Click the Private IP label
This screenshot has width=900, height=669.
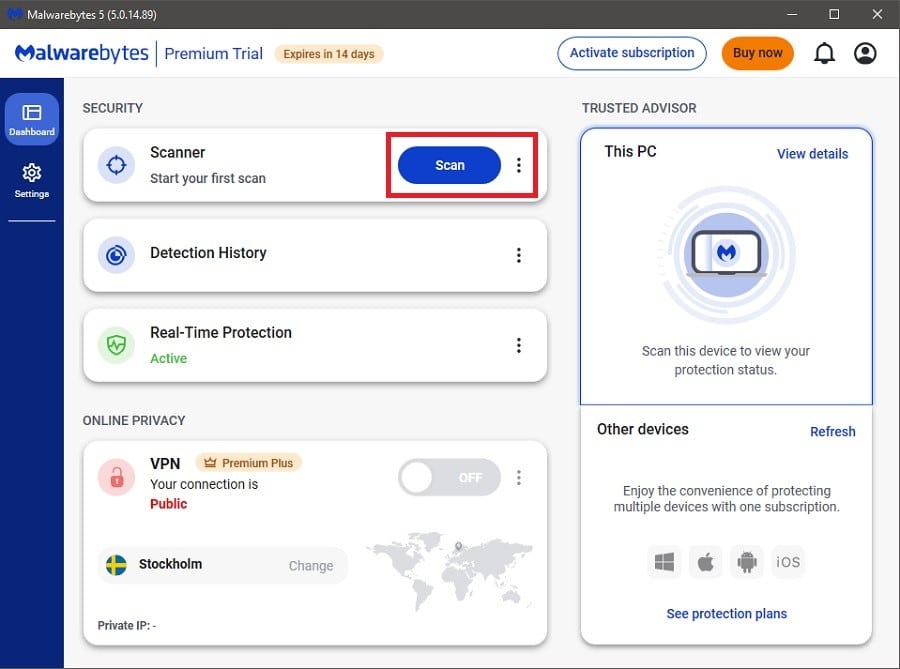pyautogui.click(x=126, y=625)
